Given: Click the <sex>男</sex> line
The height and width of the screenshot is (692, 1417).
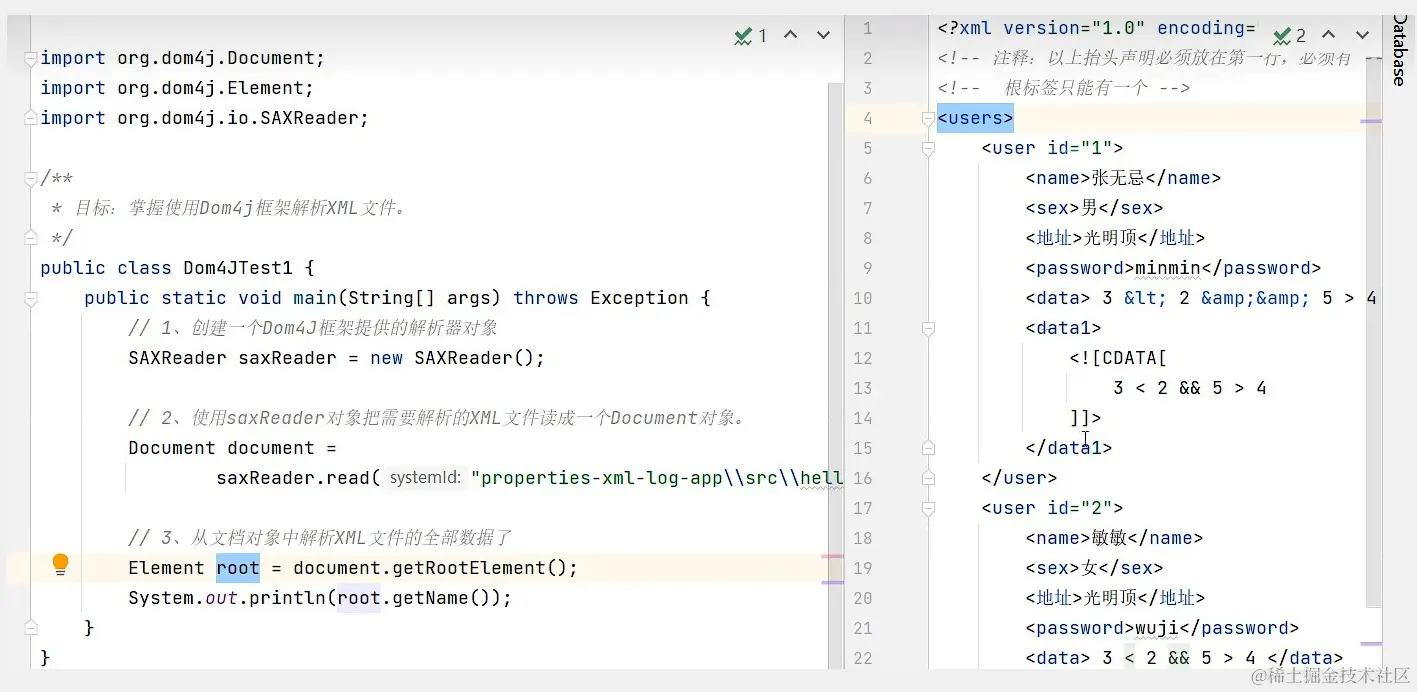Looking at the screenshot, I should click(1094, 208).
